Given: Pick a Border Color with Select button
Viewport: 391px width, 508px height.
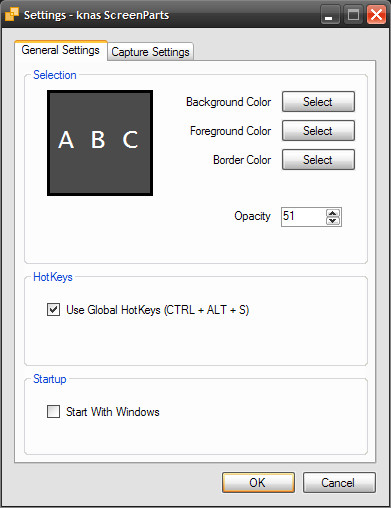Looking at the screenshot, I should coord(318,160).
